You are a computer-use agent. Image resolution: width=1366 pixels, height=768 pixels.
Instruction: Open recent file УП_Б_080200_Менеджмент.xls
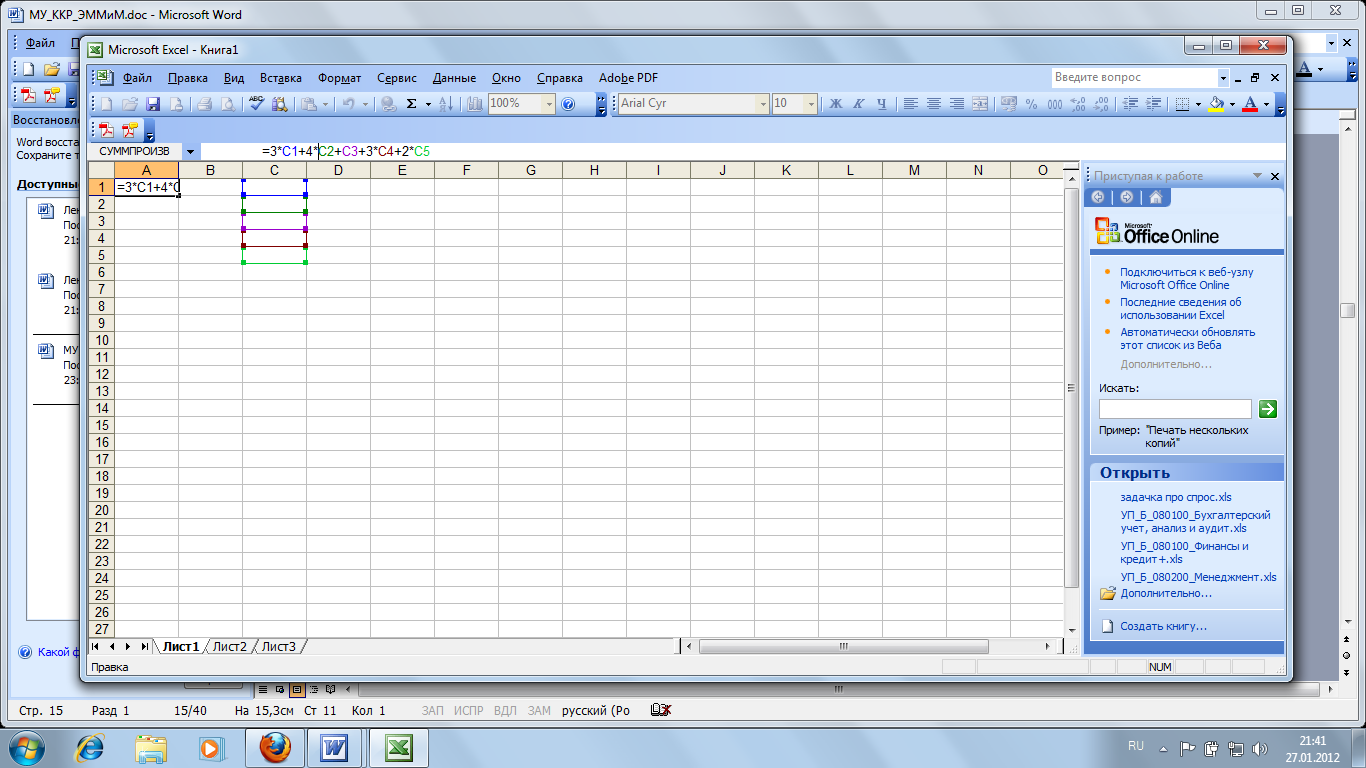(1198, 577)
